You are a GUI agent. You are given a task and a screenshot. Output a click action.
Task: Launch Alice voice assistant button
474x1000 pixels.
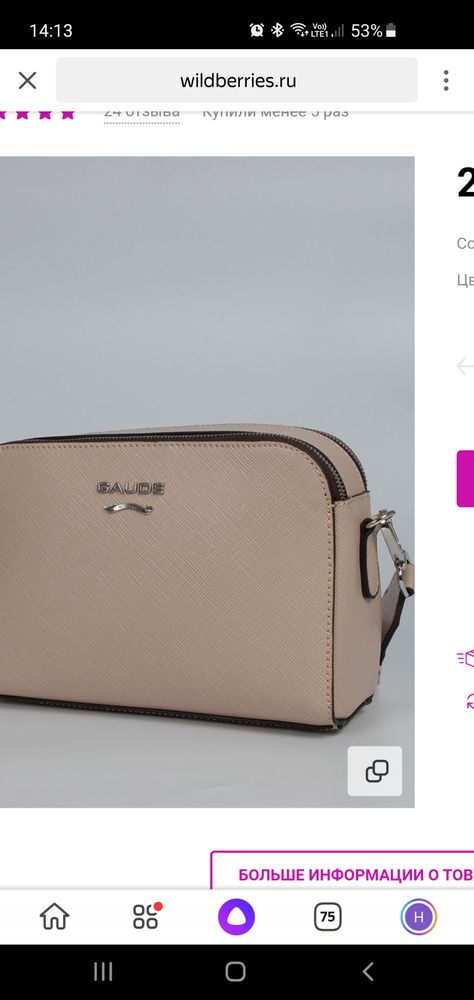click(x=237, y=917)
